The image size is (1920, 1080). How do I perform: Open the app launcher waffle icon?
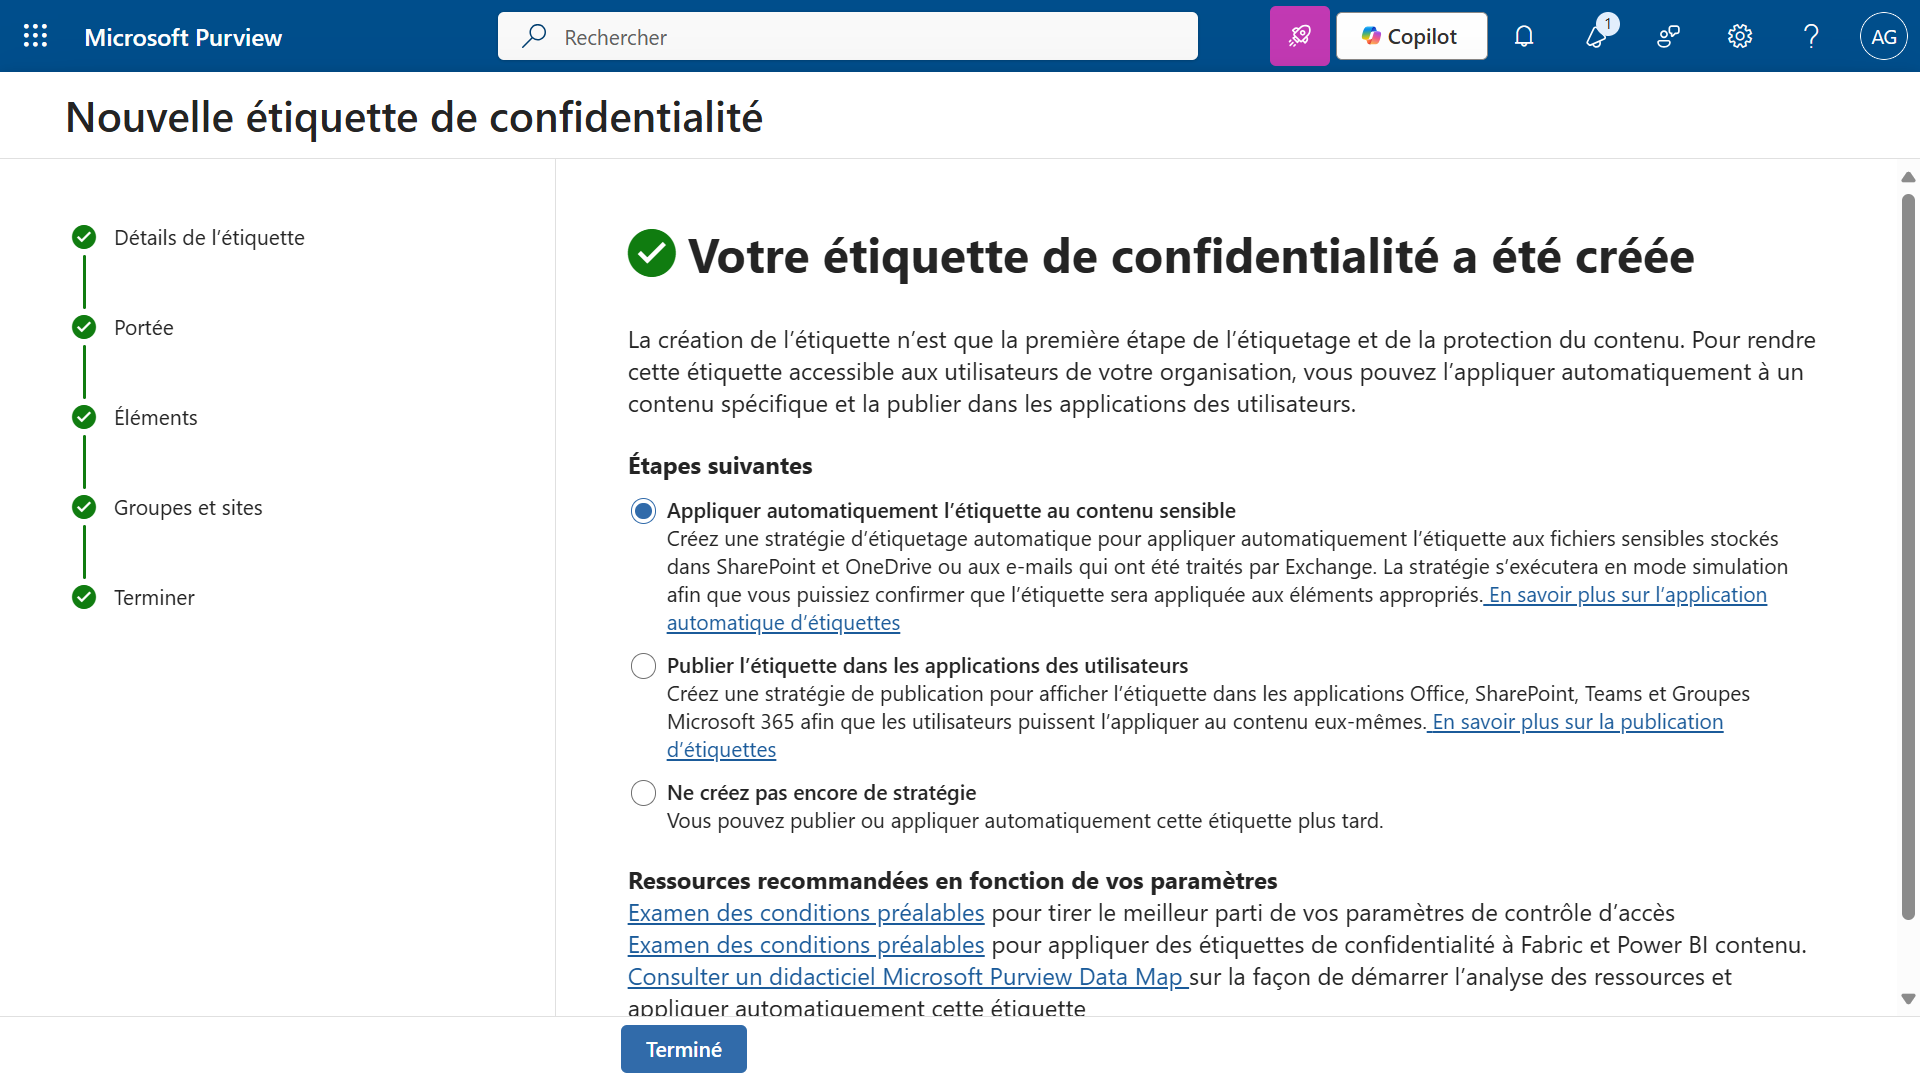click(35, 37)
